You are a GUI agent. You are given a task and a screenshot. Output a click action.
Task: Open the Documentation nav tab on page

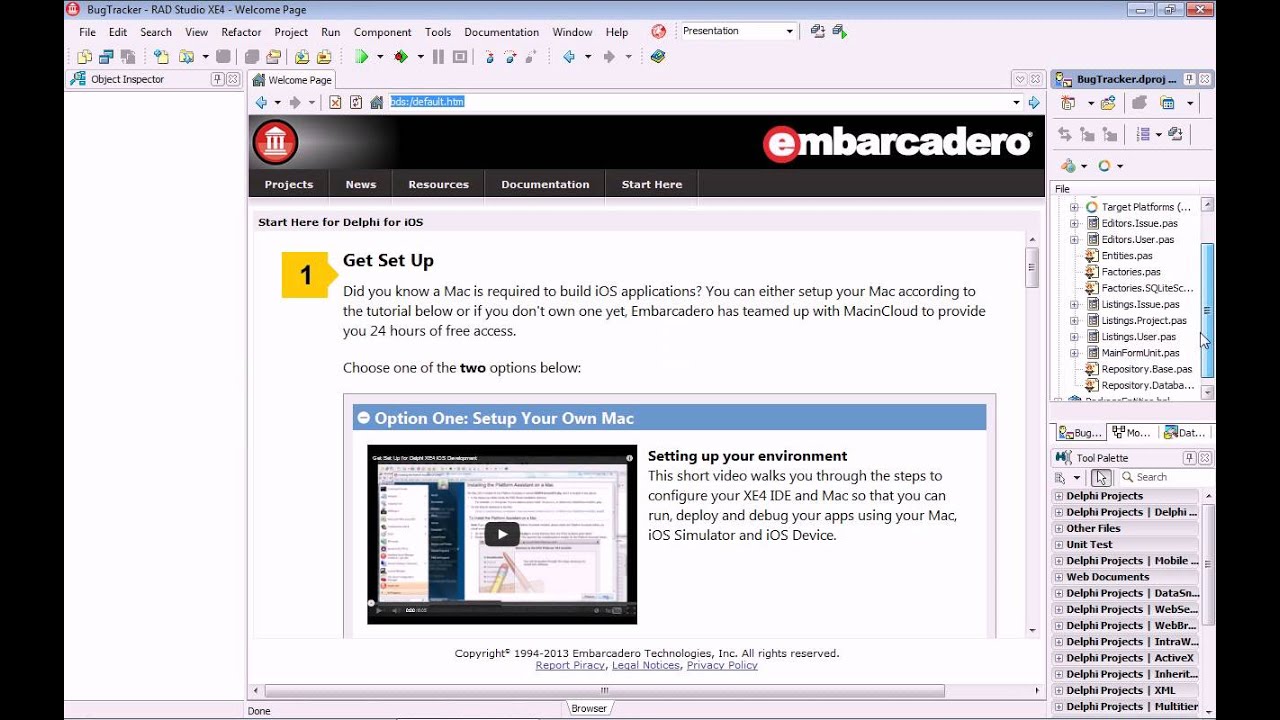[x=545, y=184]
